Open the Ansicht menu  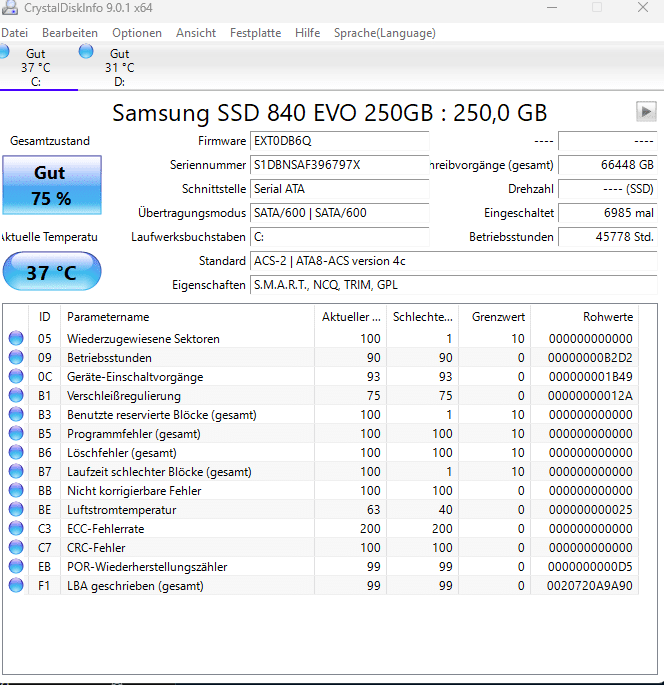point(196,33)
